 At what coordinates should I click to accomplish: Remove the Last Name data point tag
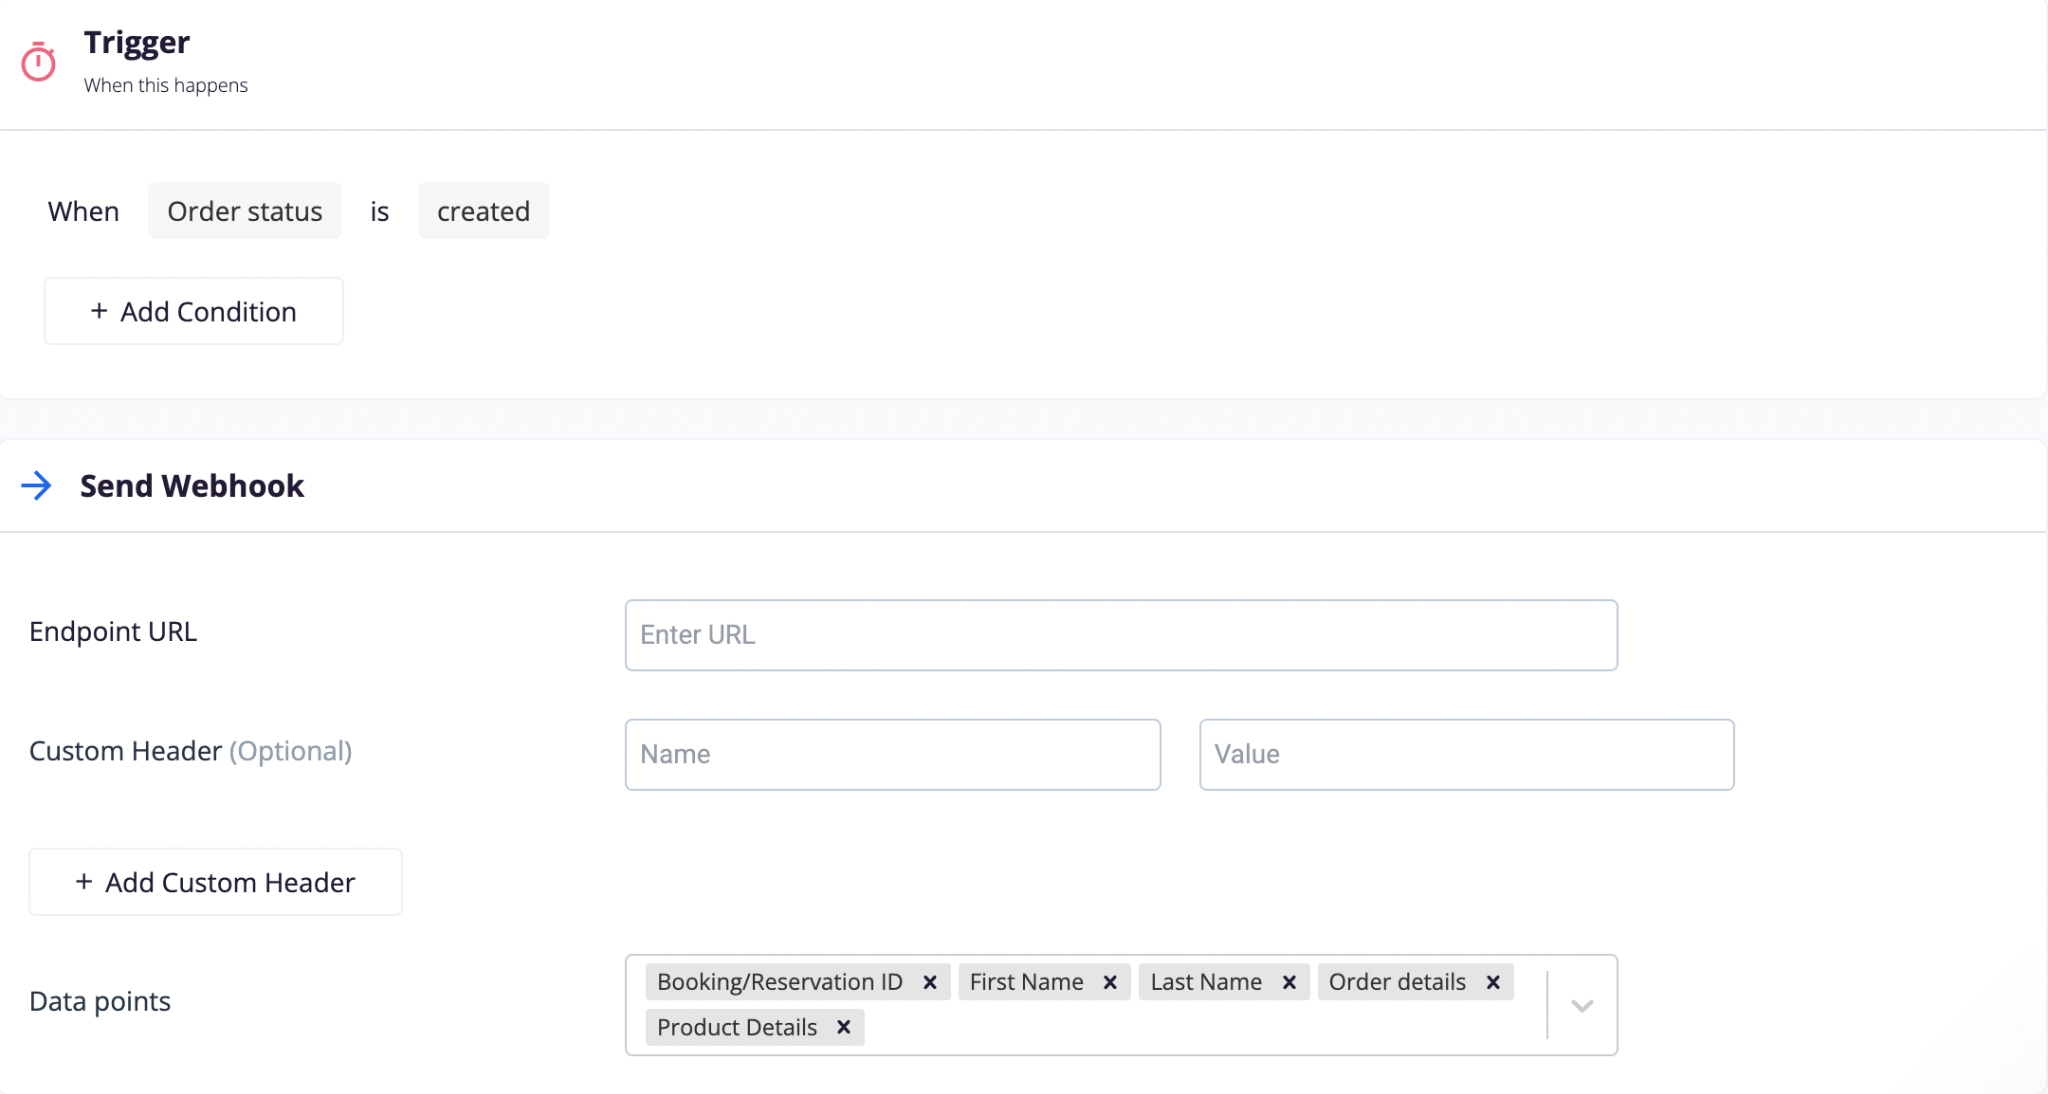1289,982
